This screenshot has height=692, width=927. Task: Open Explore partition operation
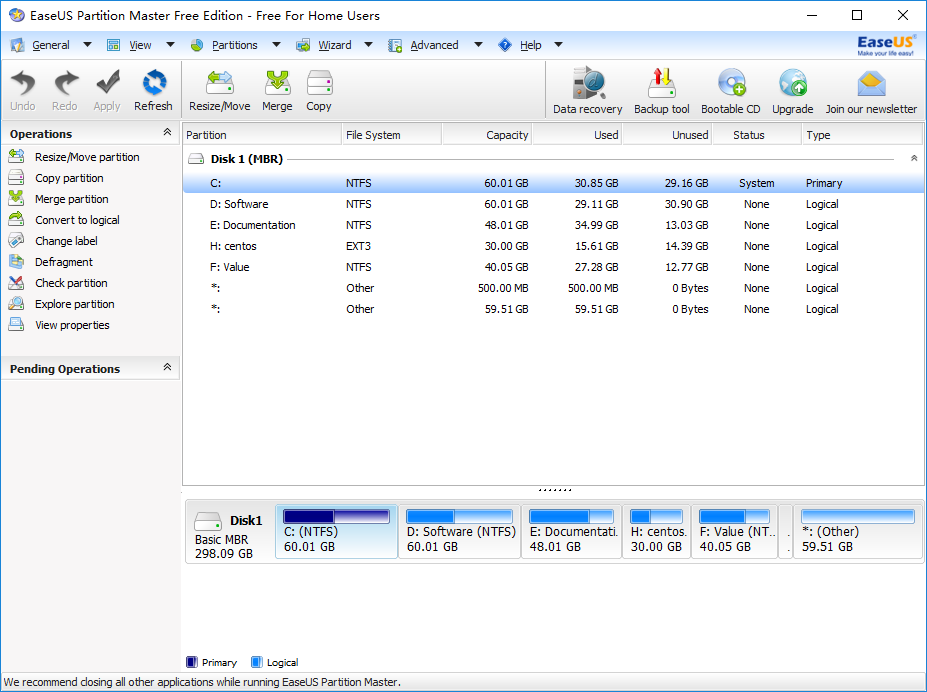coord(74,304)
